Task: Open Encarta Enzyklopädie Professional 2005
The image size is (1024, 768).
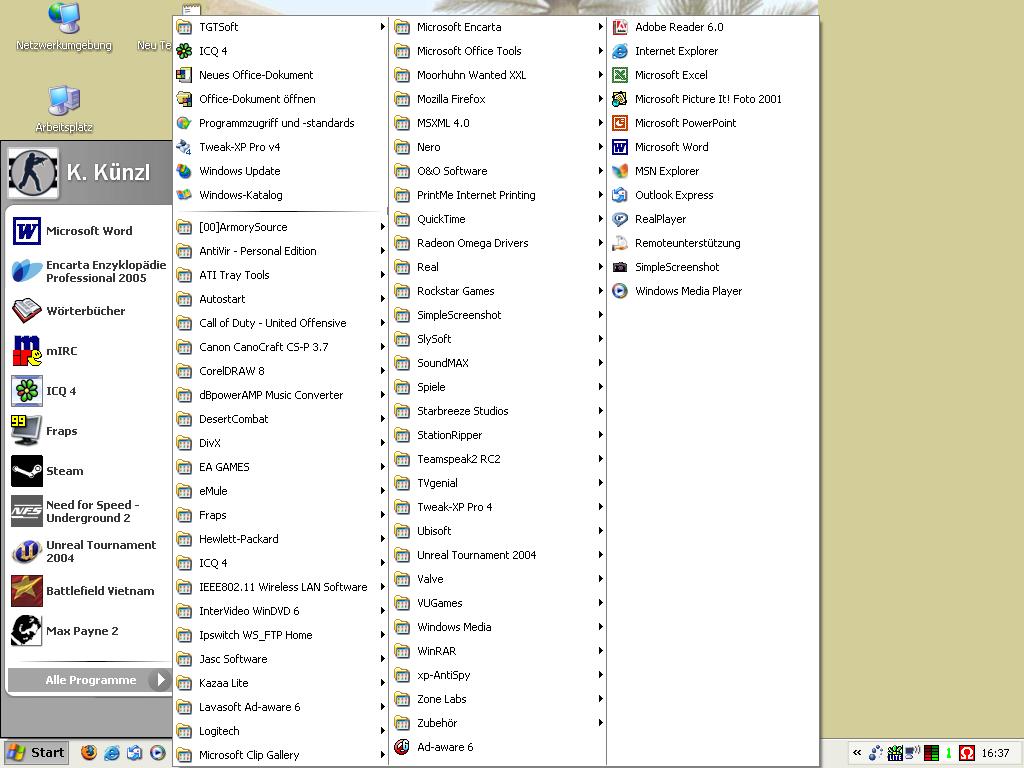Action: click(89, 271)
